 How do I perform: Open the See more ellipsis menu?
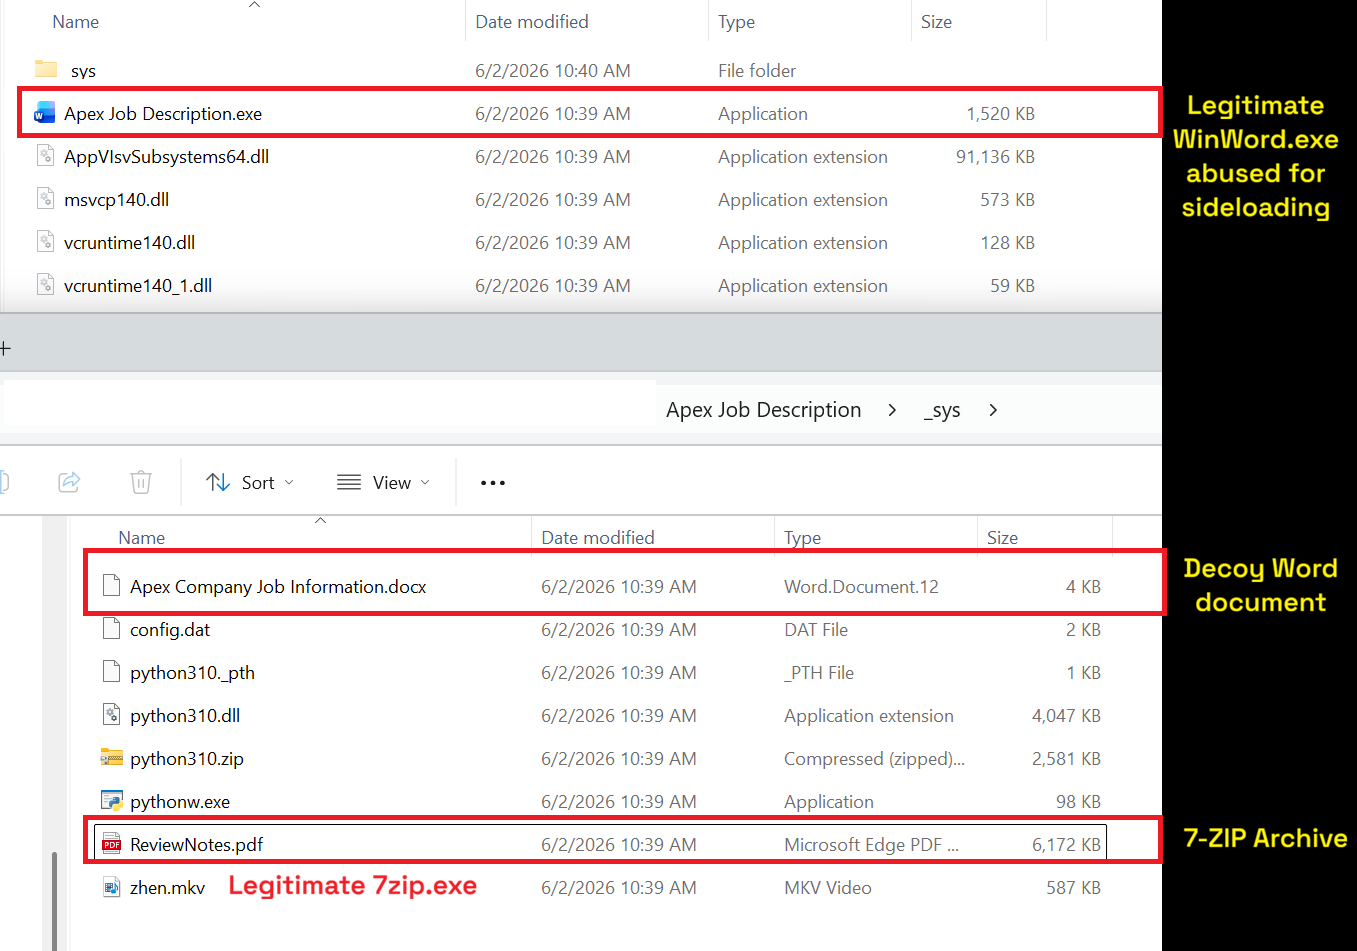pos(493,483)
